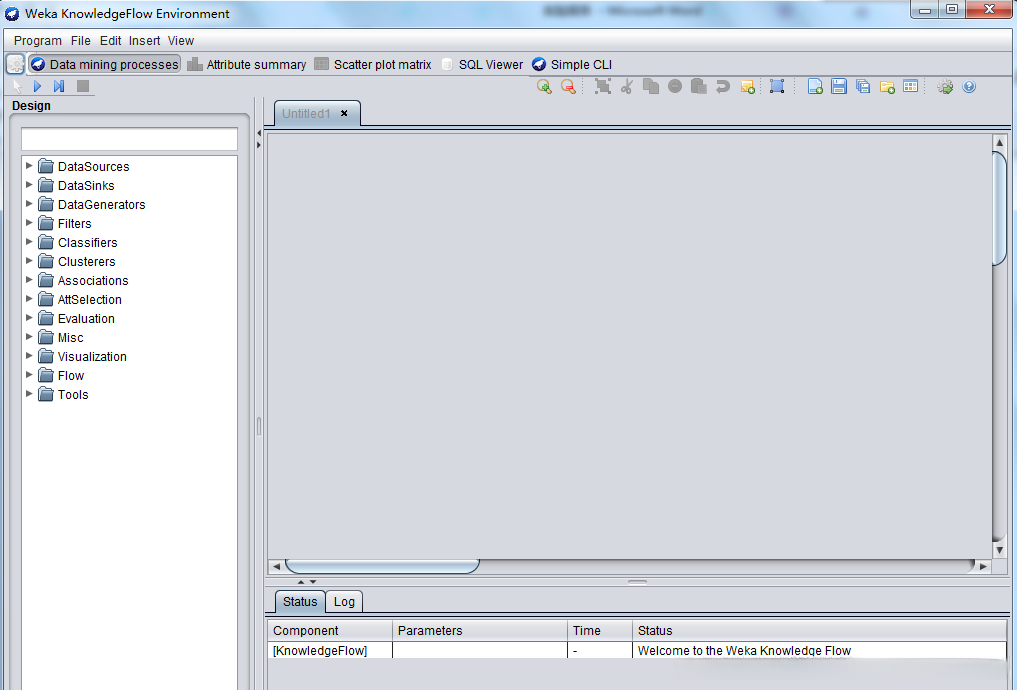Run flow sequentially with the step-play icon
The height and width of the screenshot is (690, 1017).
click(x=59, y=86)
